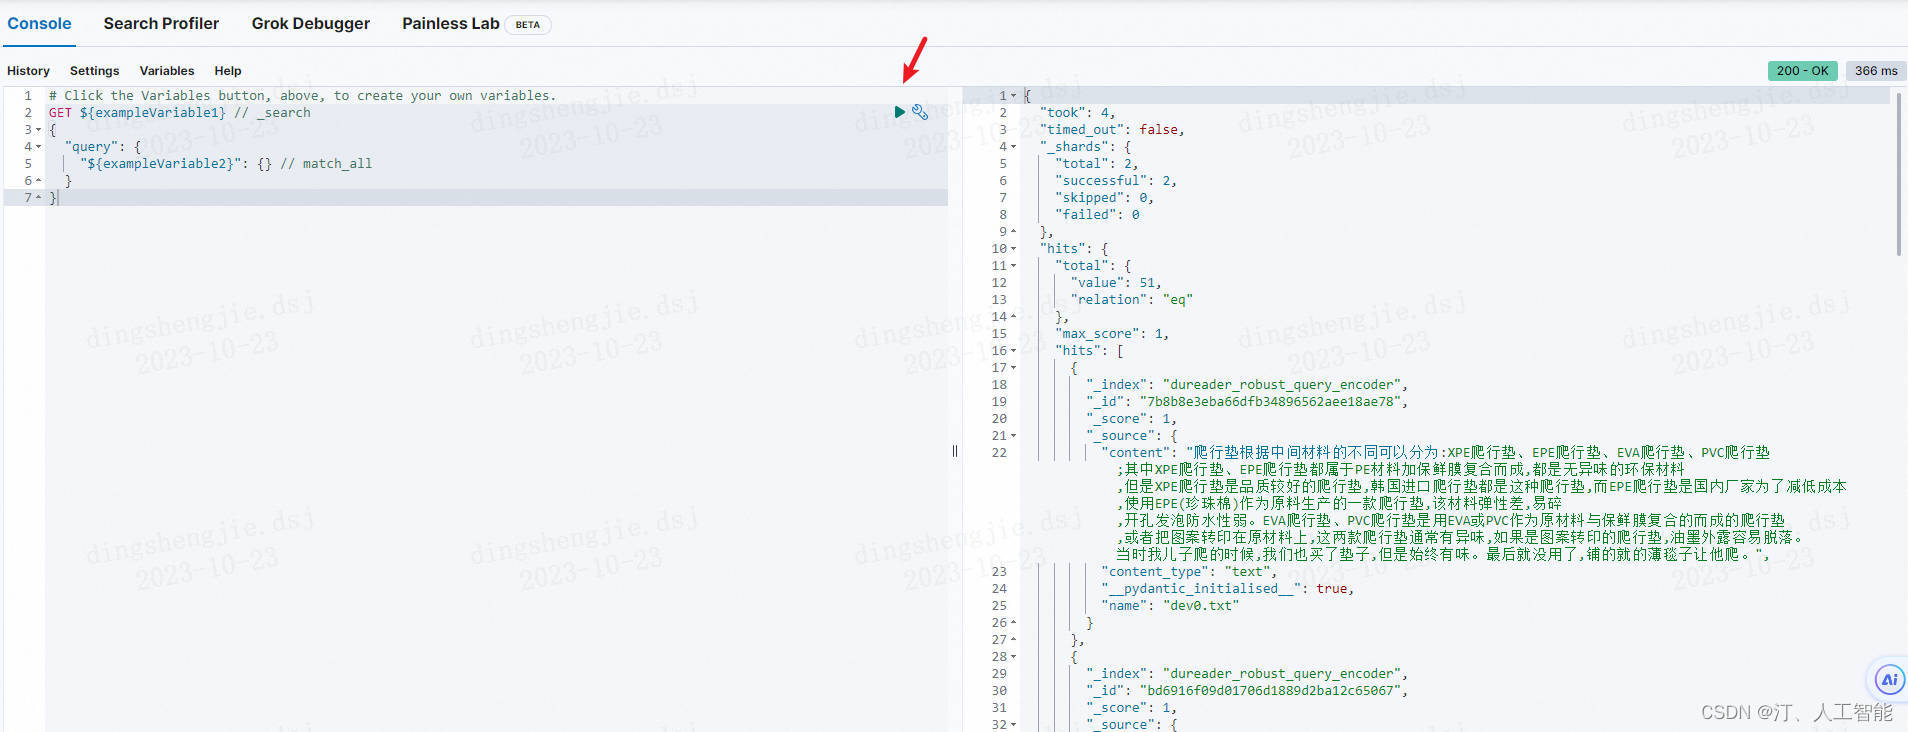Collapse _source block at response line 32

pos(1013,725)
